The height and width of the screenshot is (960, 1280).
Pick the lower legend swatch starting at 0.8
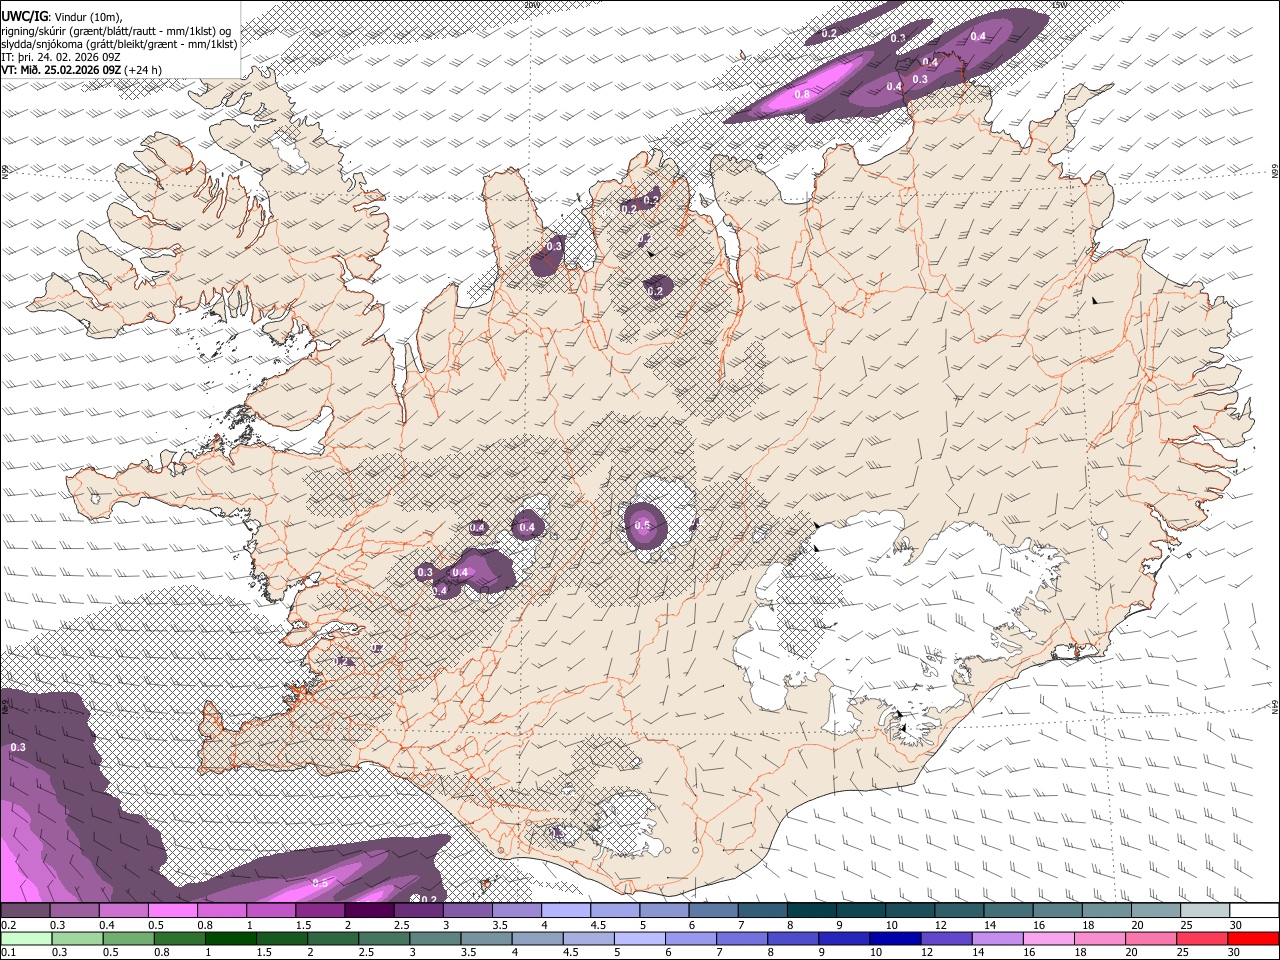[x=179, y=938]
